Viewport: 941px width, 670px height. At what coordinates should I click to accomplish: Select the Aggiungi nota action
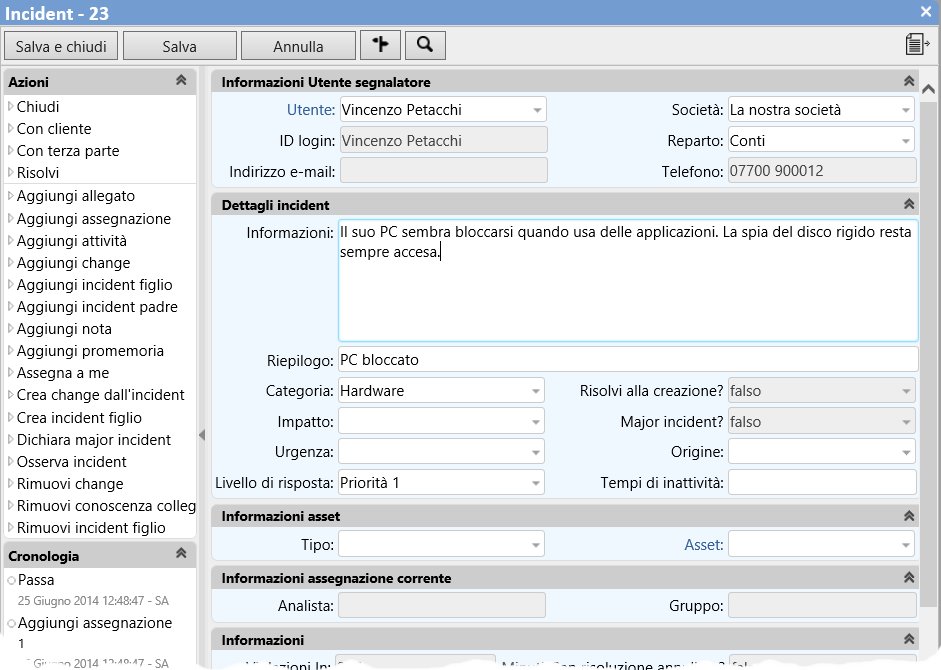[64, 329]
